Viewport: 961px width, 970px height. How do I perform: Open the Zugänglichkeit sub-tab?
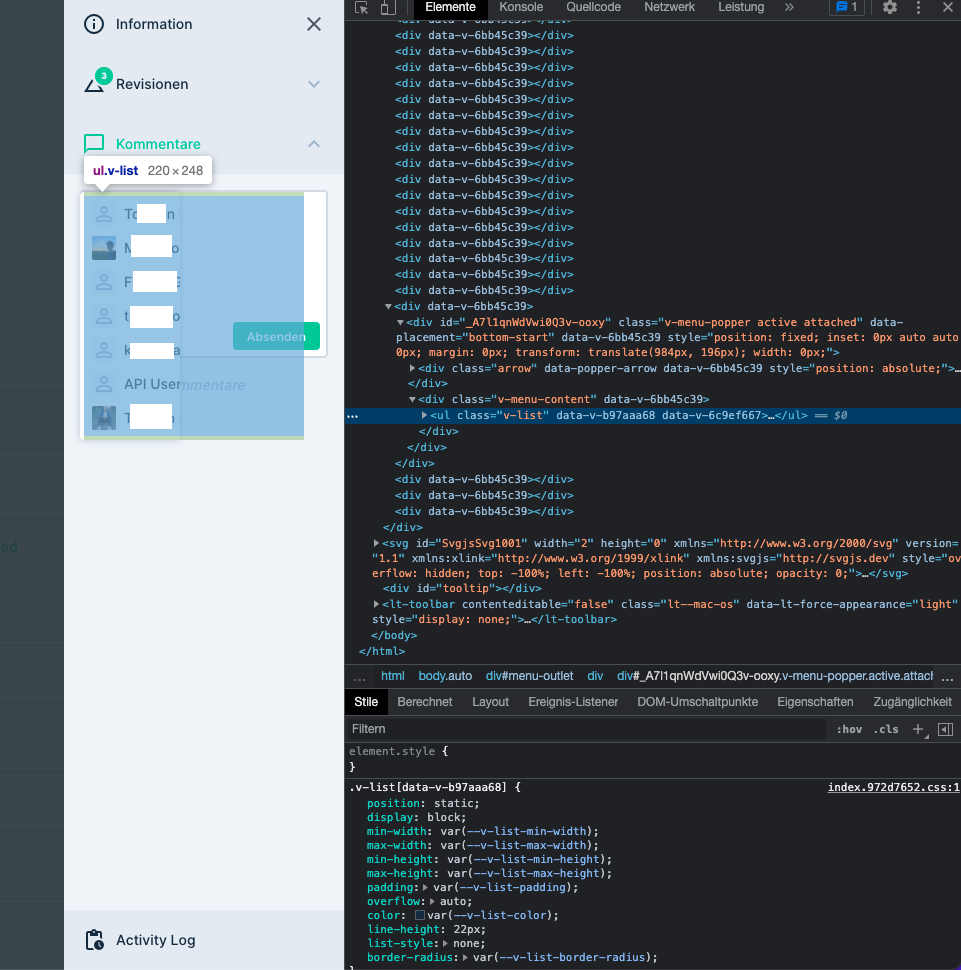912,702
